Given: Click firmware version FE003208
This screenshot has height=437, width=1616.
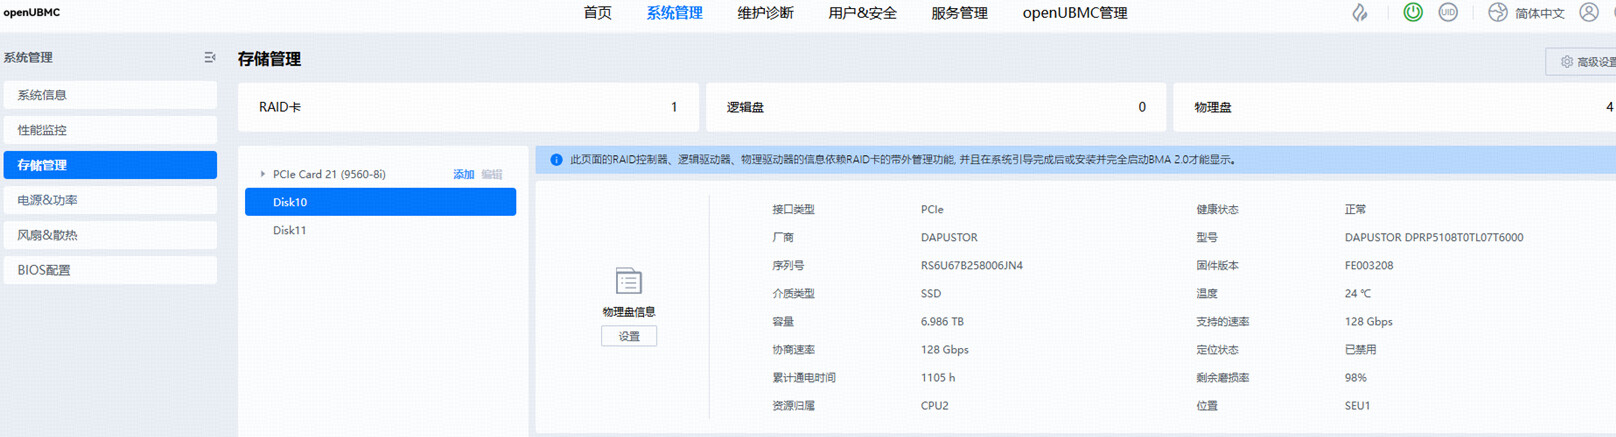Looking at the screenshot, I should coord(1369,266).
